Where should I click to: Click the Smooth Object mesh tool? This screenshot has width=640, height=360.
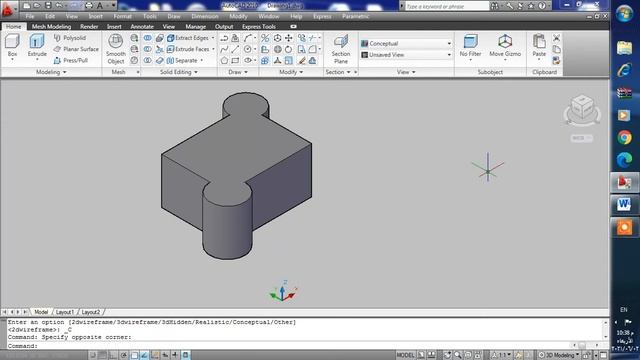coord(116,49)
